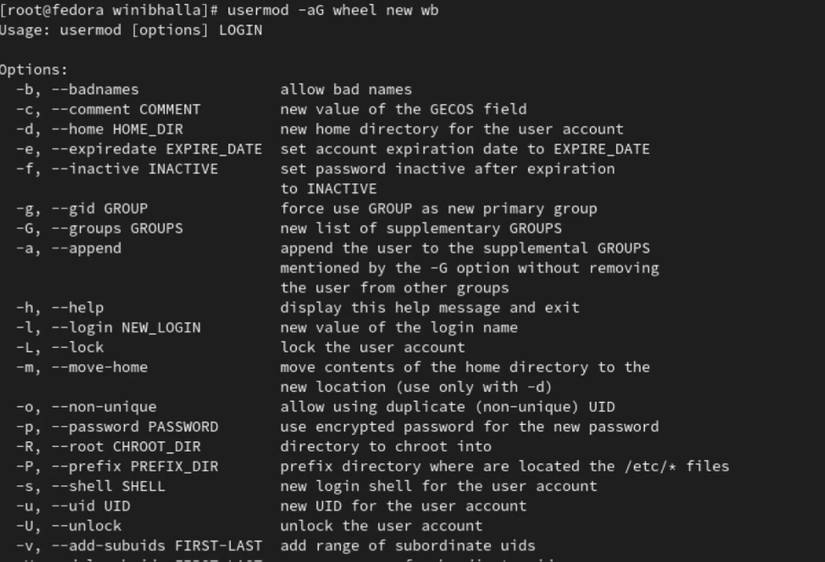Click the --password PASSWORD option
The image size is (825, 562).
[117, 426]
